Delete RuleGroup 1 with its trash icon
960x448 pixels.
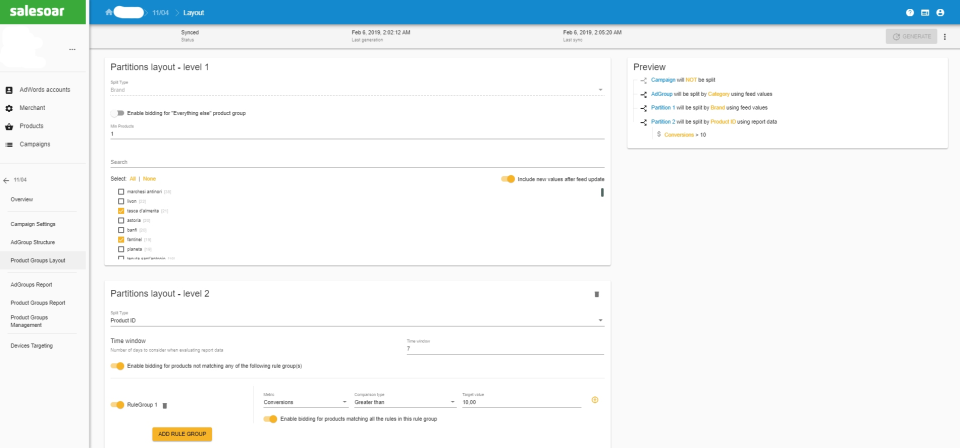pos(164,405)
